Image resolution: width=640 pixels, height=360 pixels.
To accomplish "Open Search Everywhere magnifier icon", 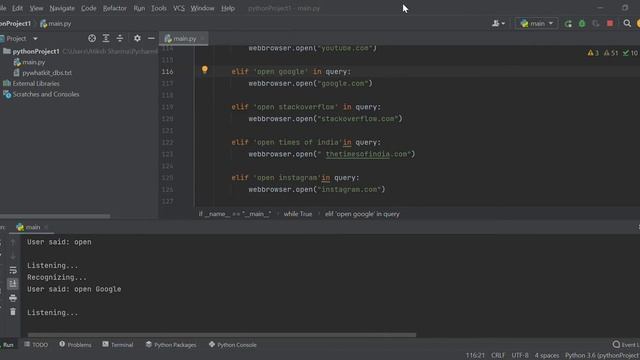I will coord(627,24).
